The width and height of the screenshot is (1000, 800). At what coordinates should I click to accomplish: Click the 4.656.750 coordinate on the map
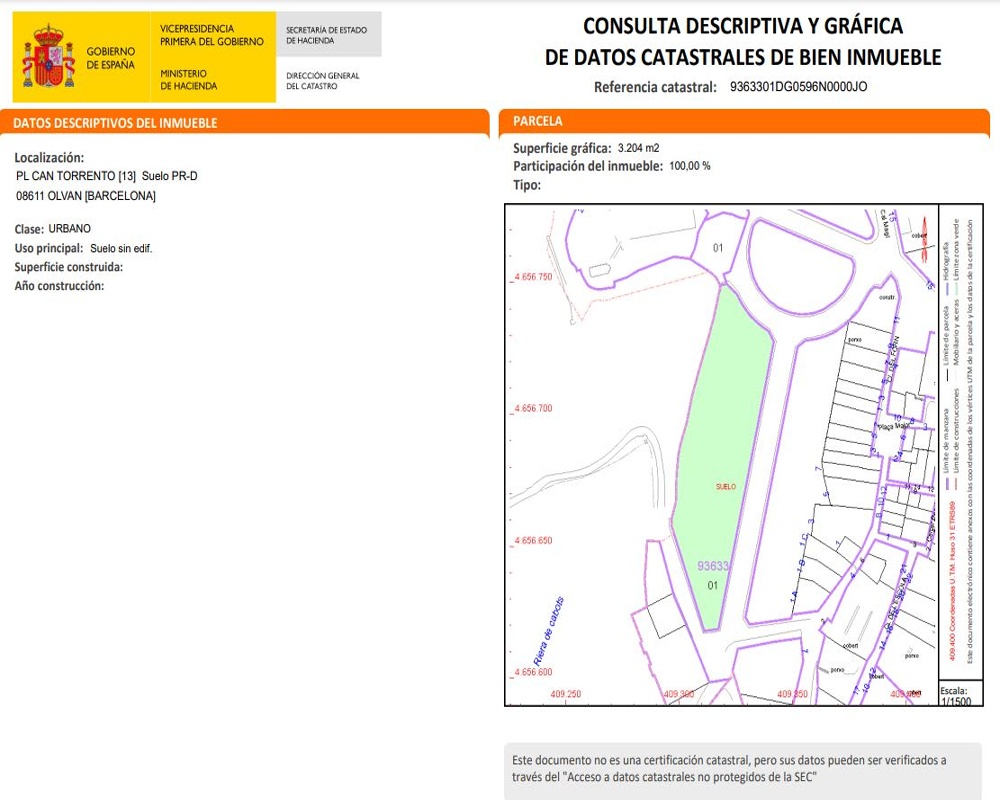pos(533,277)
